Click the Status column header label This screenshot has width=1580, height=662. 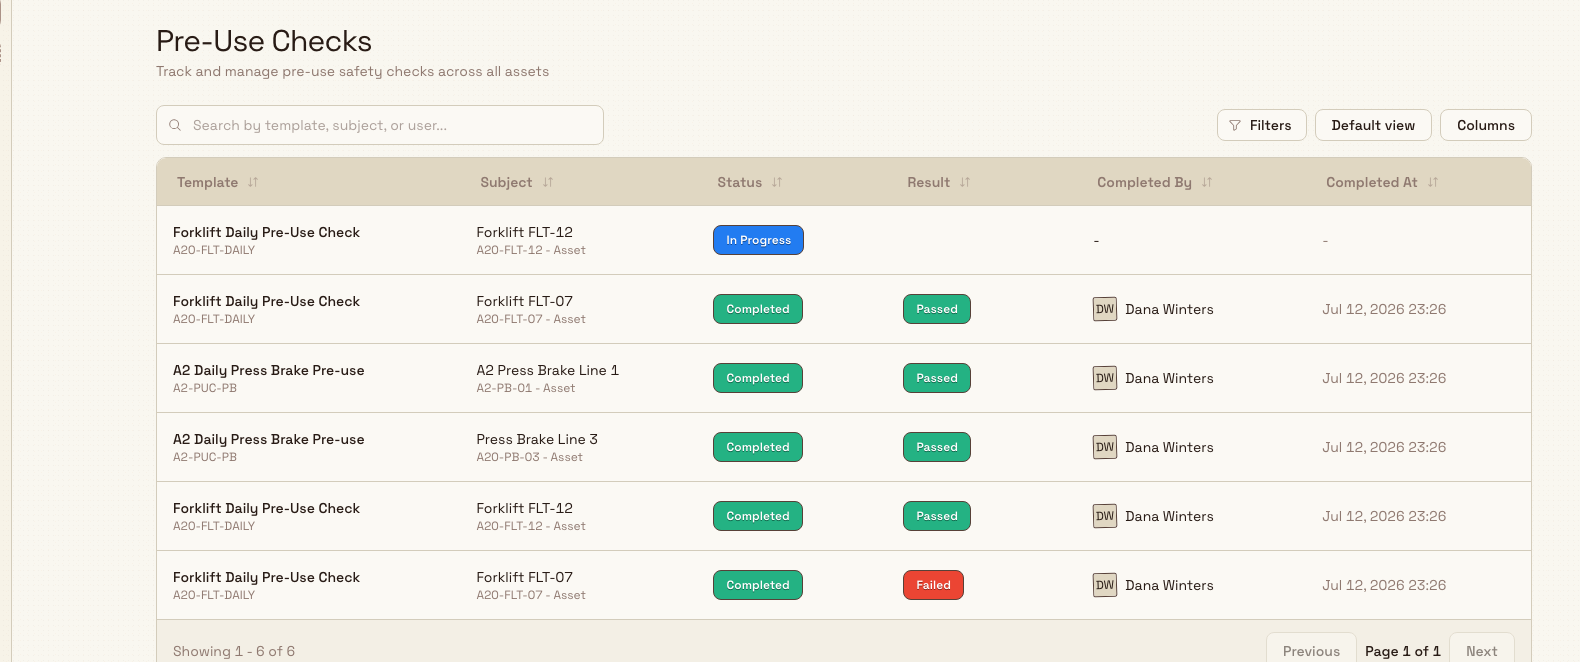(x=739, y=182)
